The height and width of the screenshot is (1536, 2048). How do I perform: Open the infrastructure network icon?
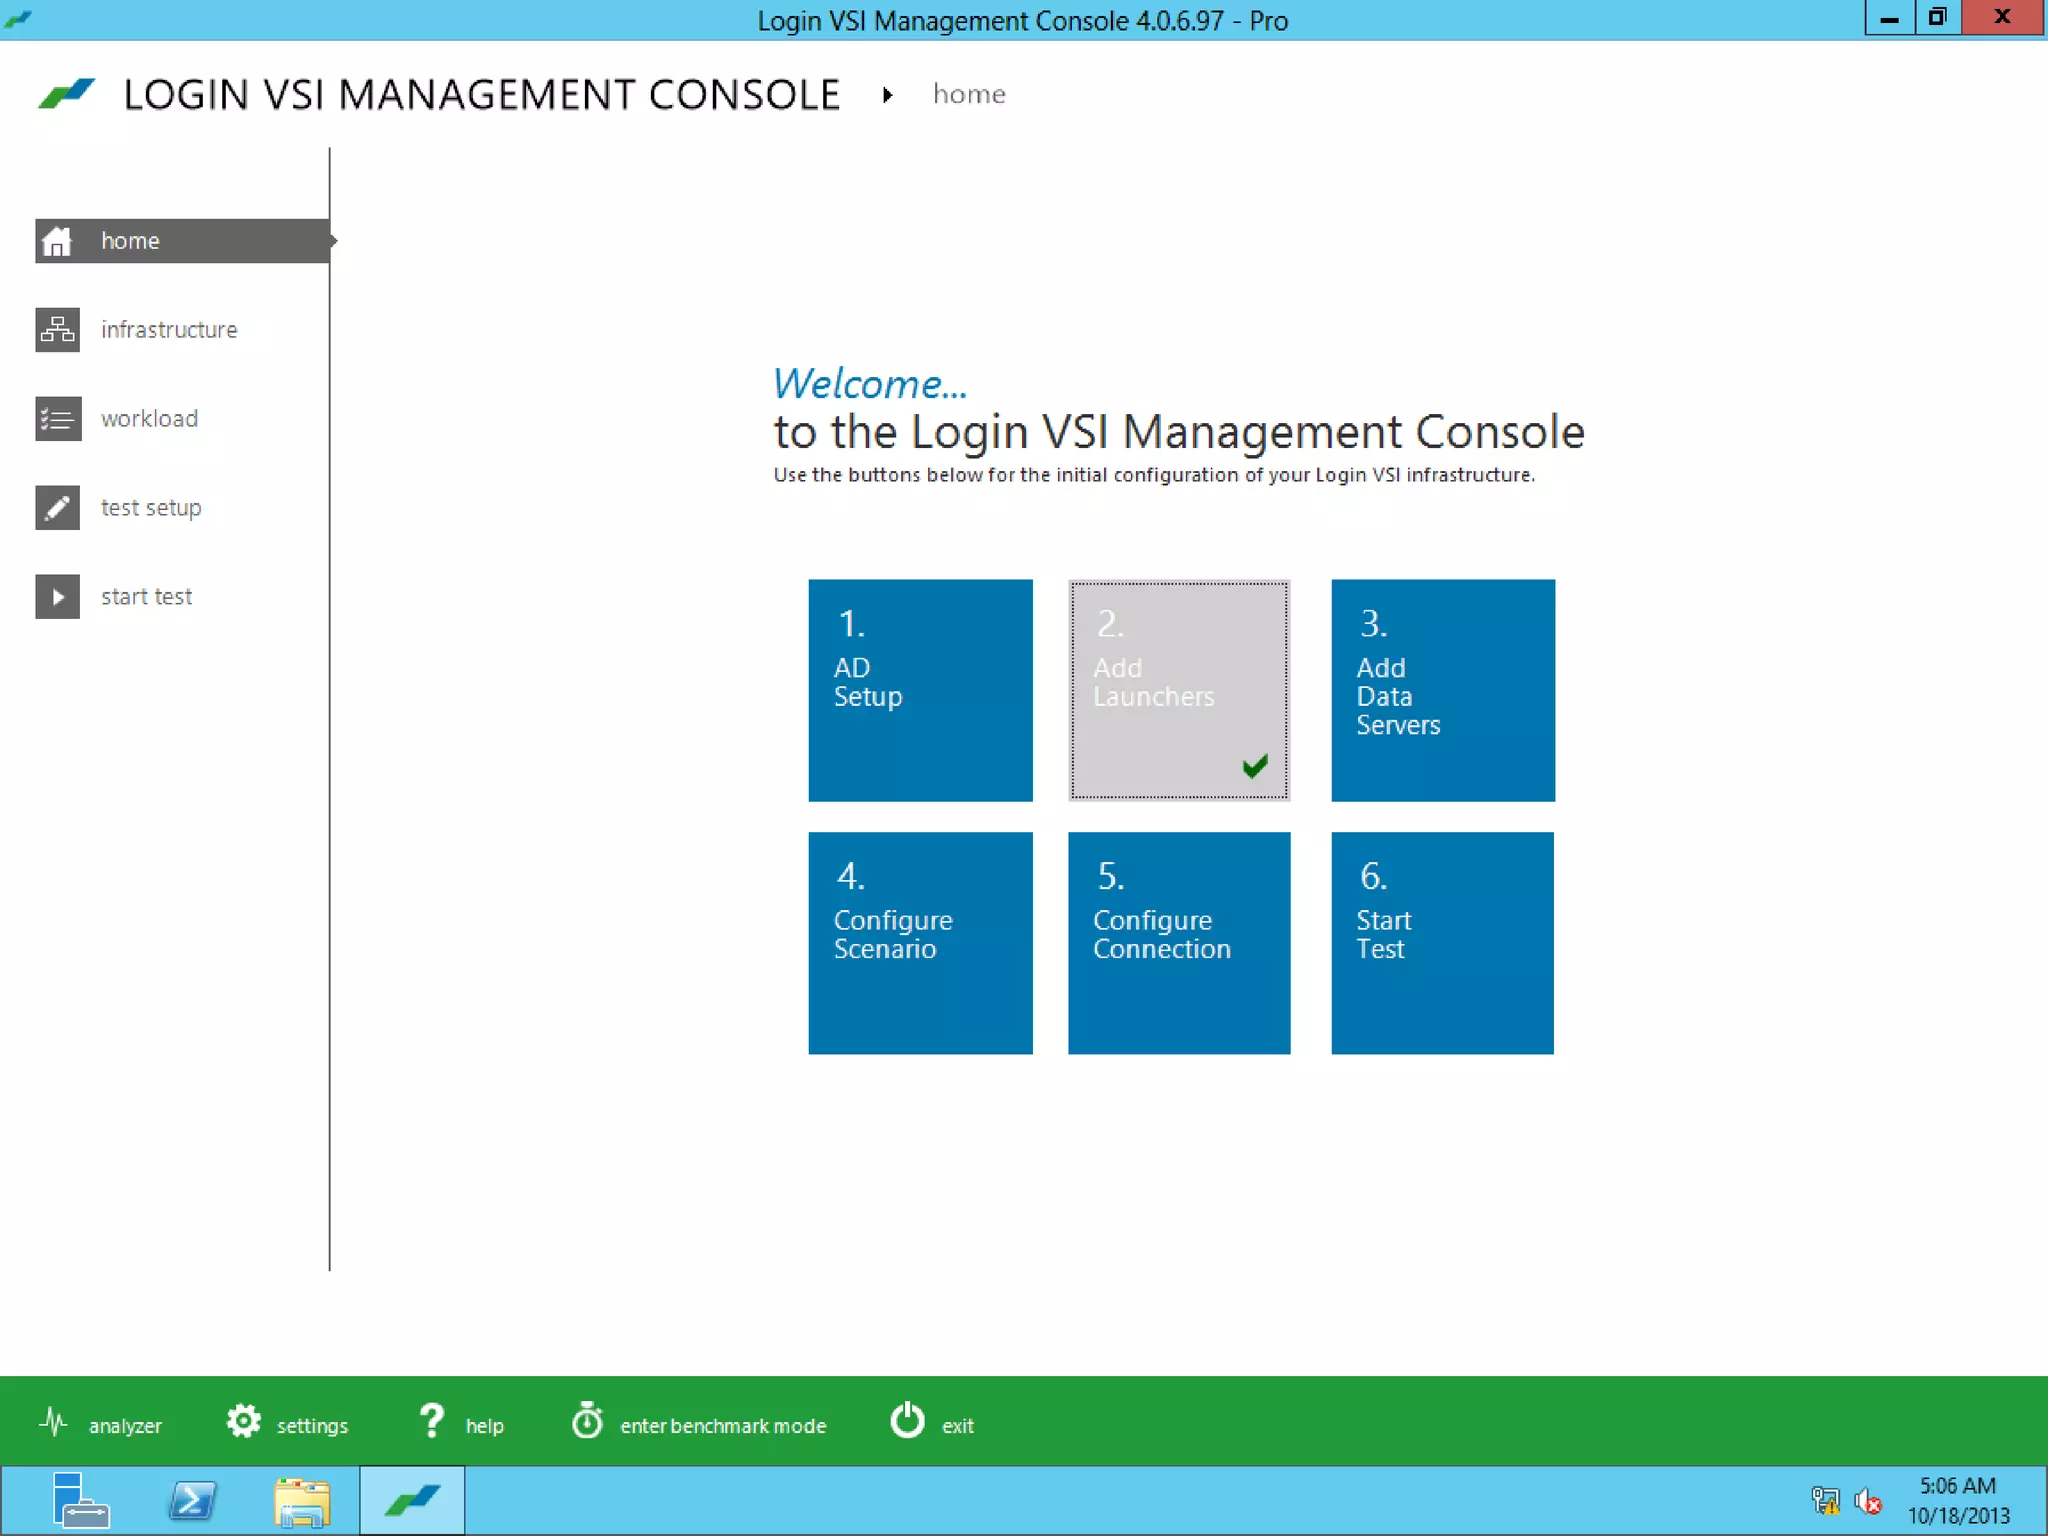point(57,330)
